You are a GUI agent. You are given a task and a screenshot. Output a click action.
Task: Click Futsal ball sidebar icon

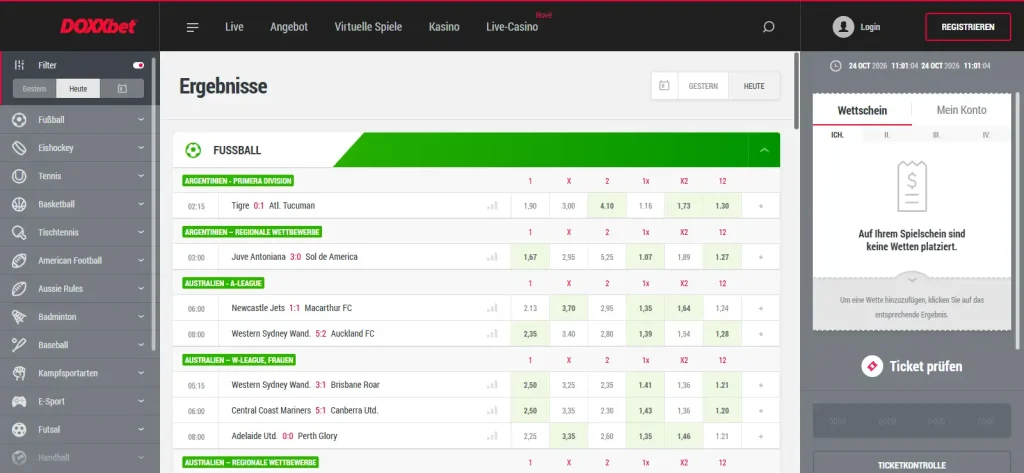[20, 429]
